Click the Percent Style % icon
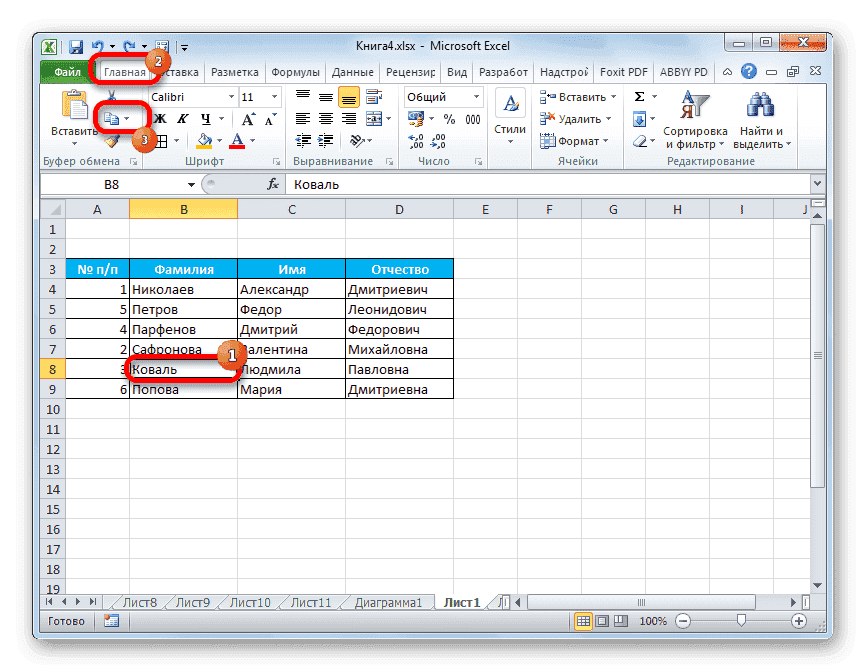 448,118
